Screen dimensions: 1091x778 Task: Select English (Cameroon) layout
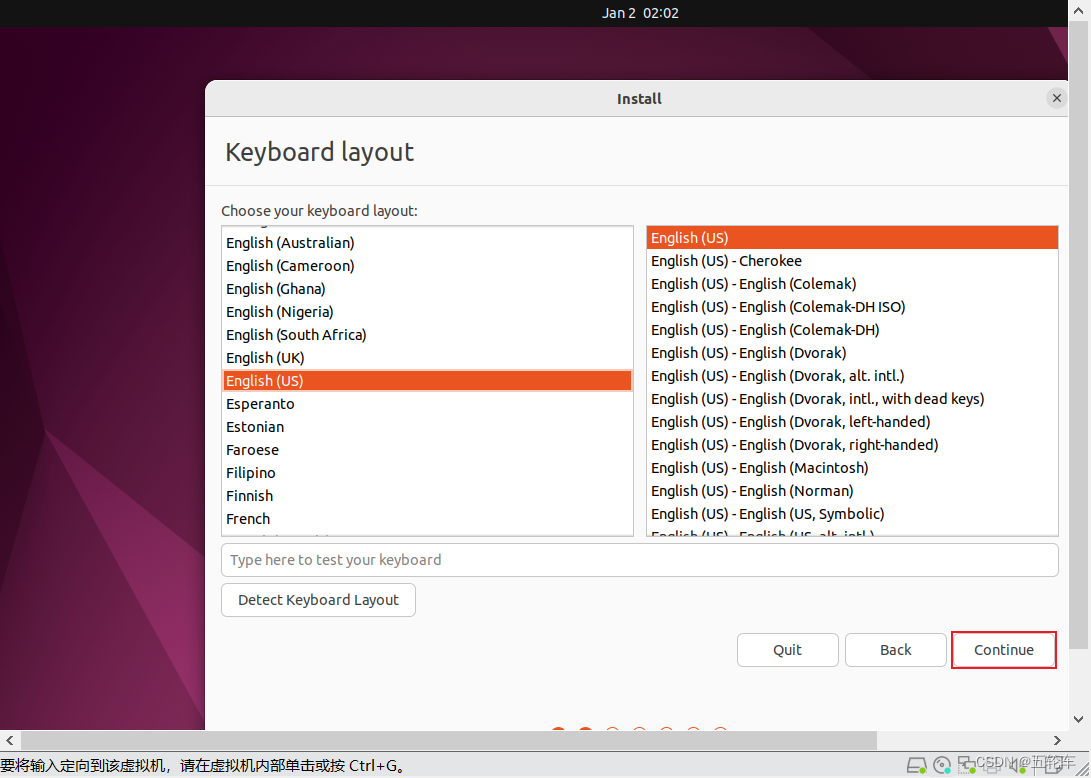pyautogui.click(x=427, y=266)
